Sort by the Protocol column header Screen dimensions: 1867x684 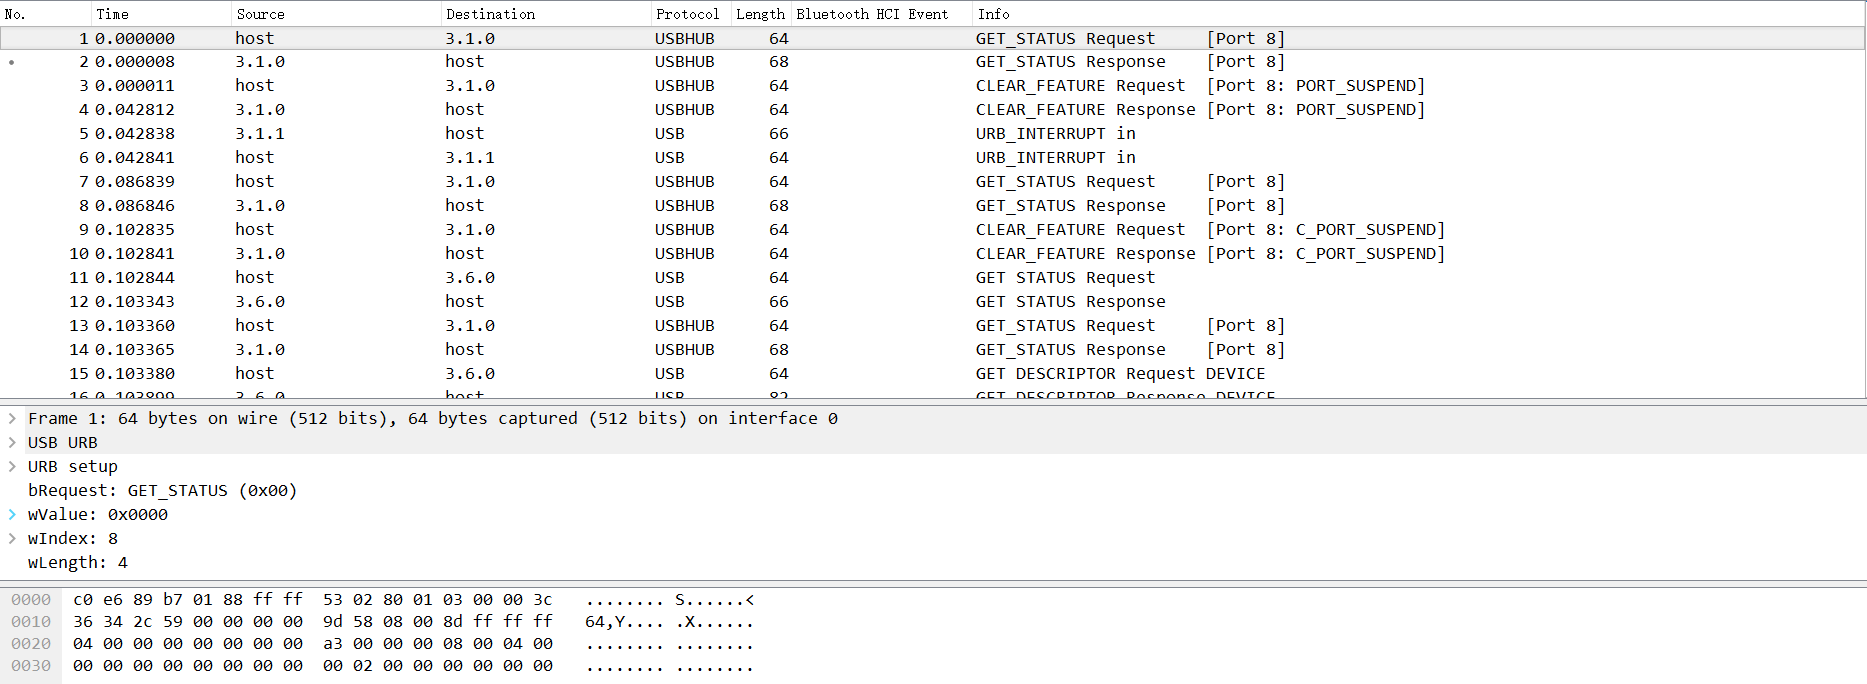point(687,14)
